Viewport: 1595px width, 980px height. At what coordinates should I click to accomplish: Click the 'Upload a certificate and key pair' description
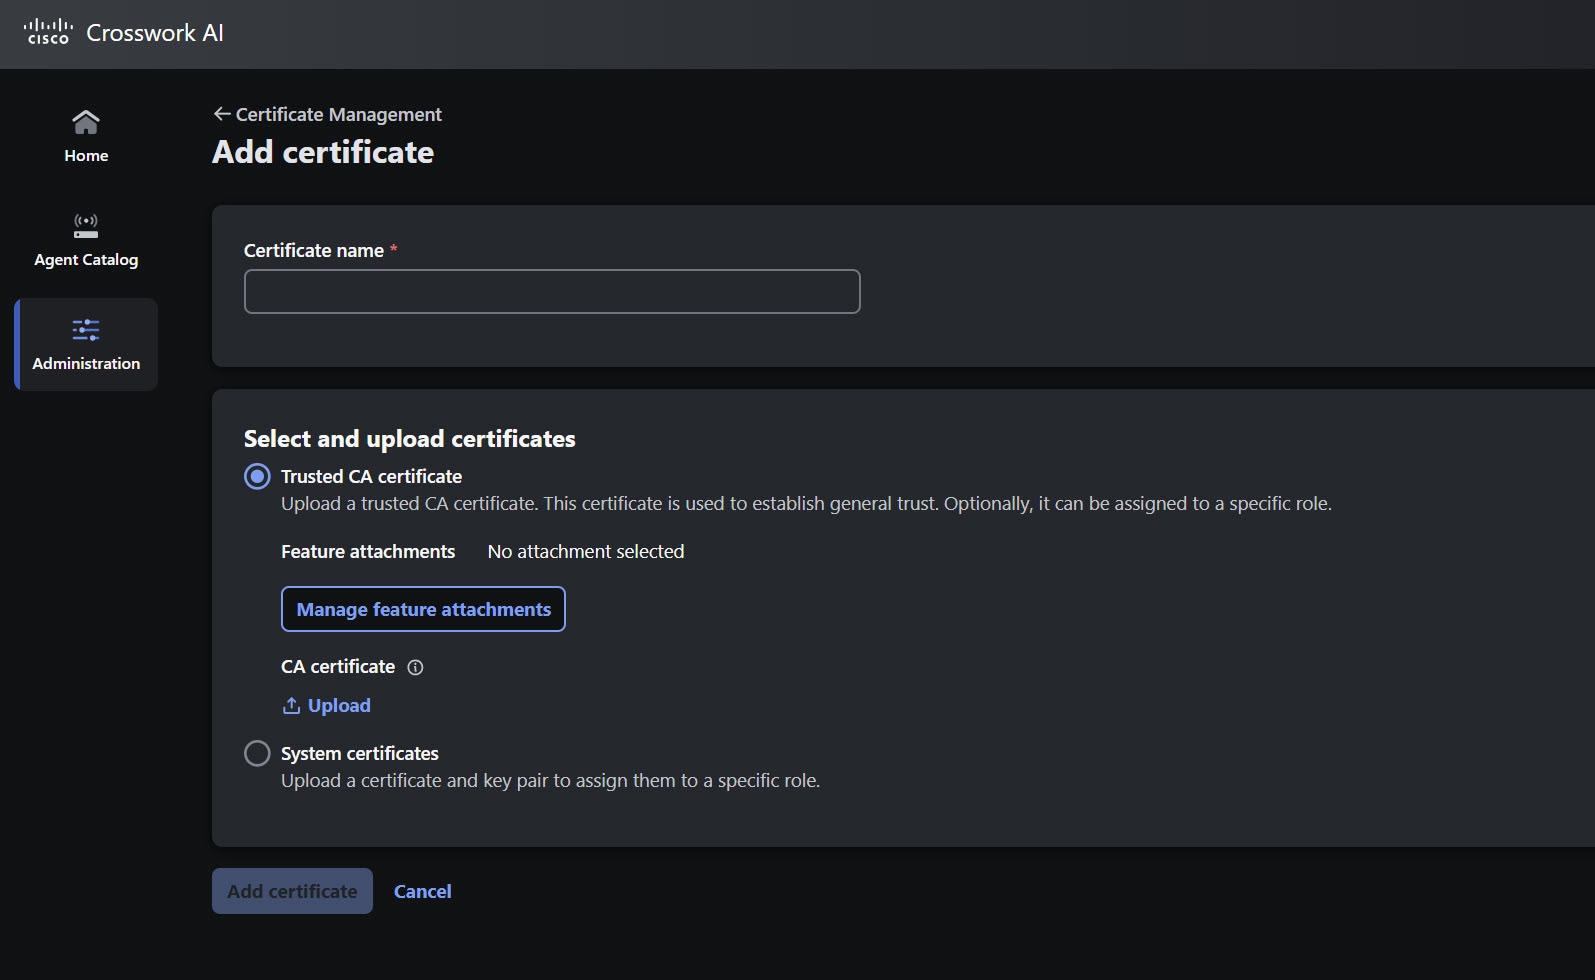coord(550,781)
